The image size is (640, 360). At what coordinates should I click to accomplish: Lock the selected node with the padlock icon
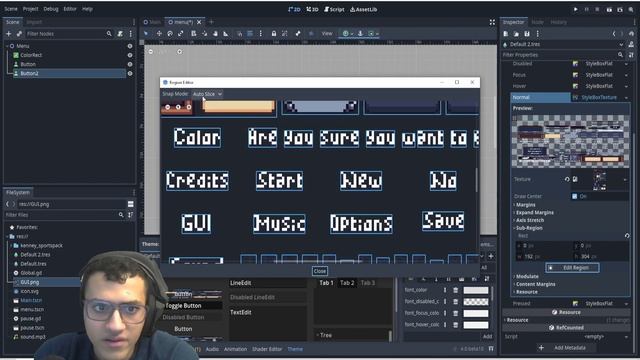(x=274, y=33)
